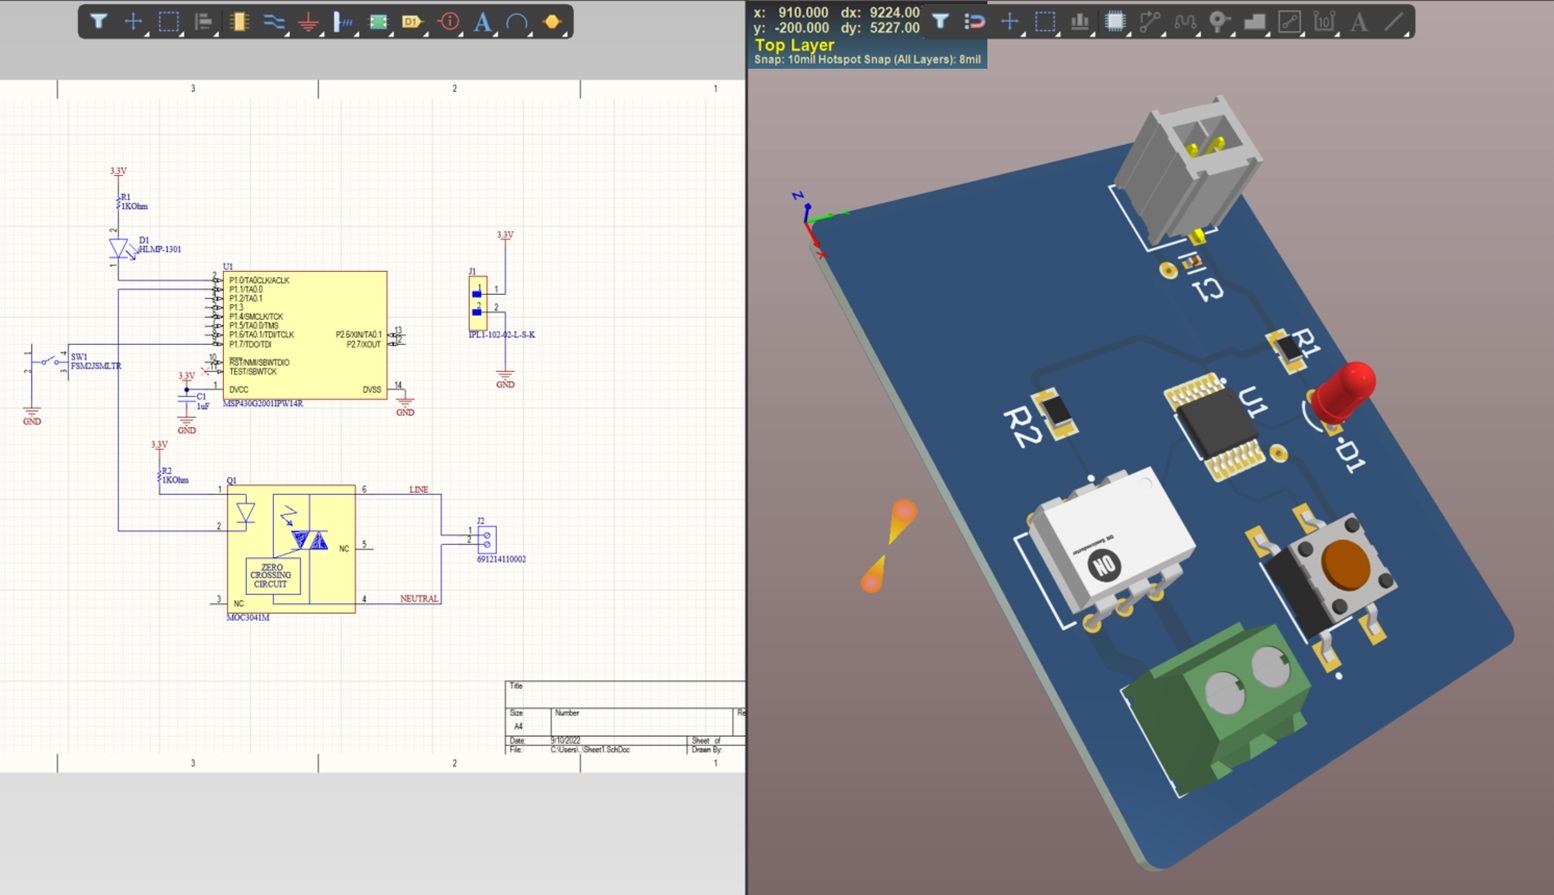Select the MSP430 U1 symbol in schematic

305,335
